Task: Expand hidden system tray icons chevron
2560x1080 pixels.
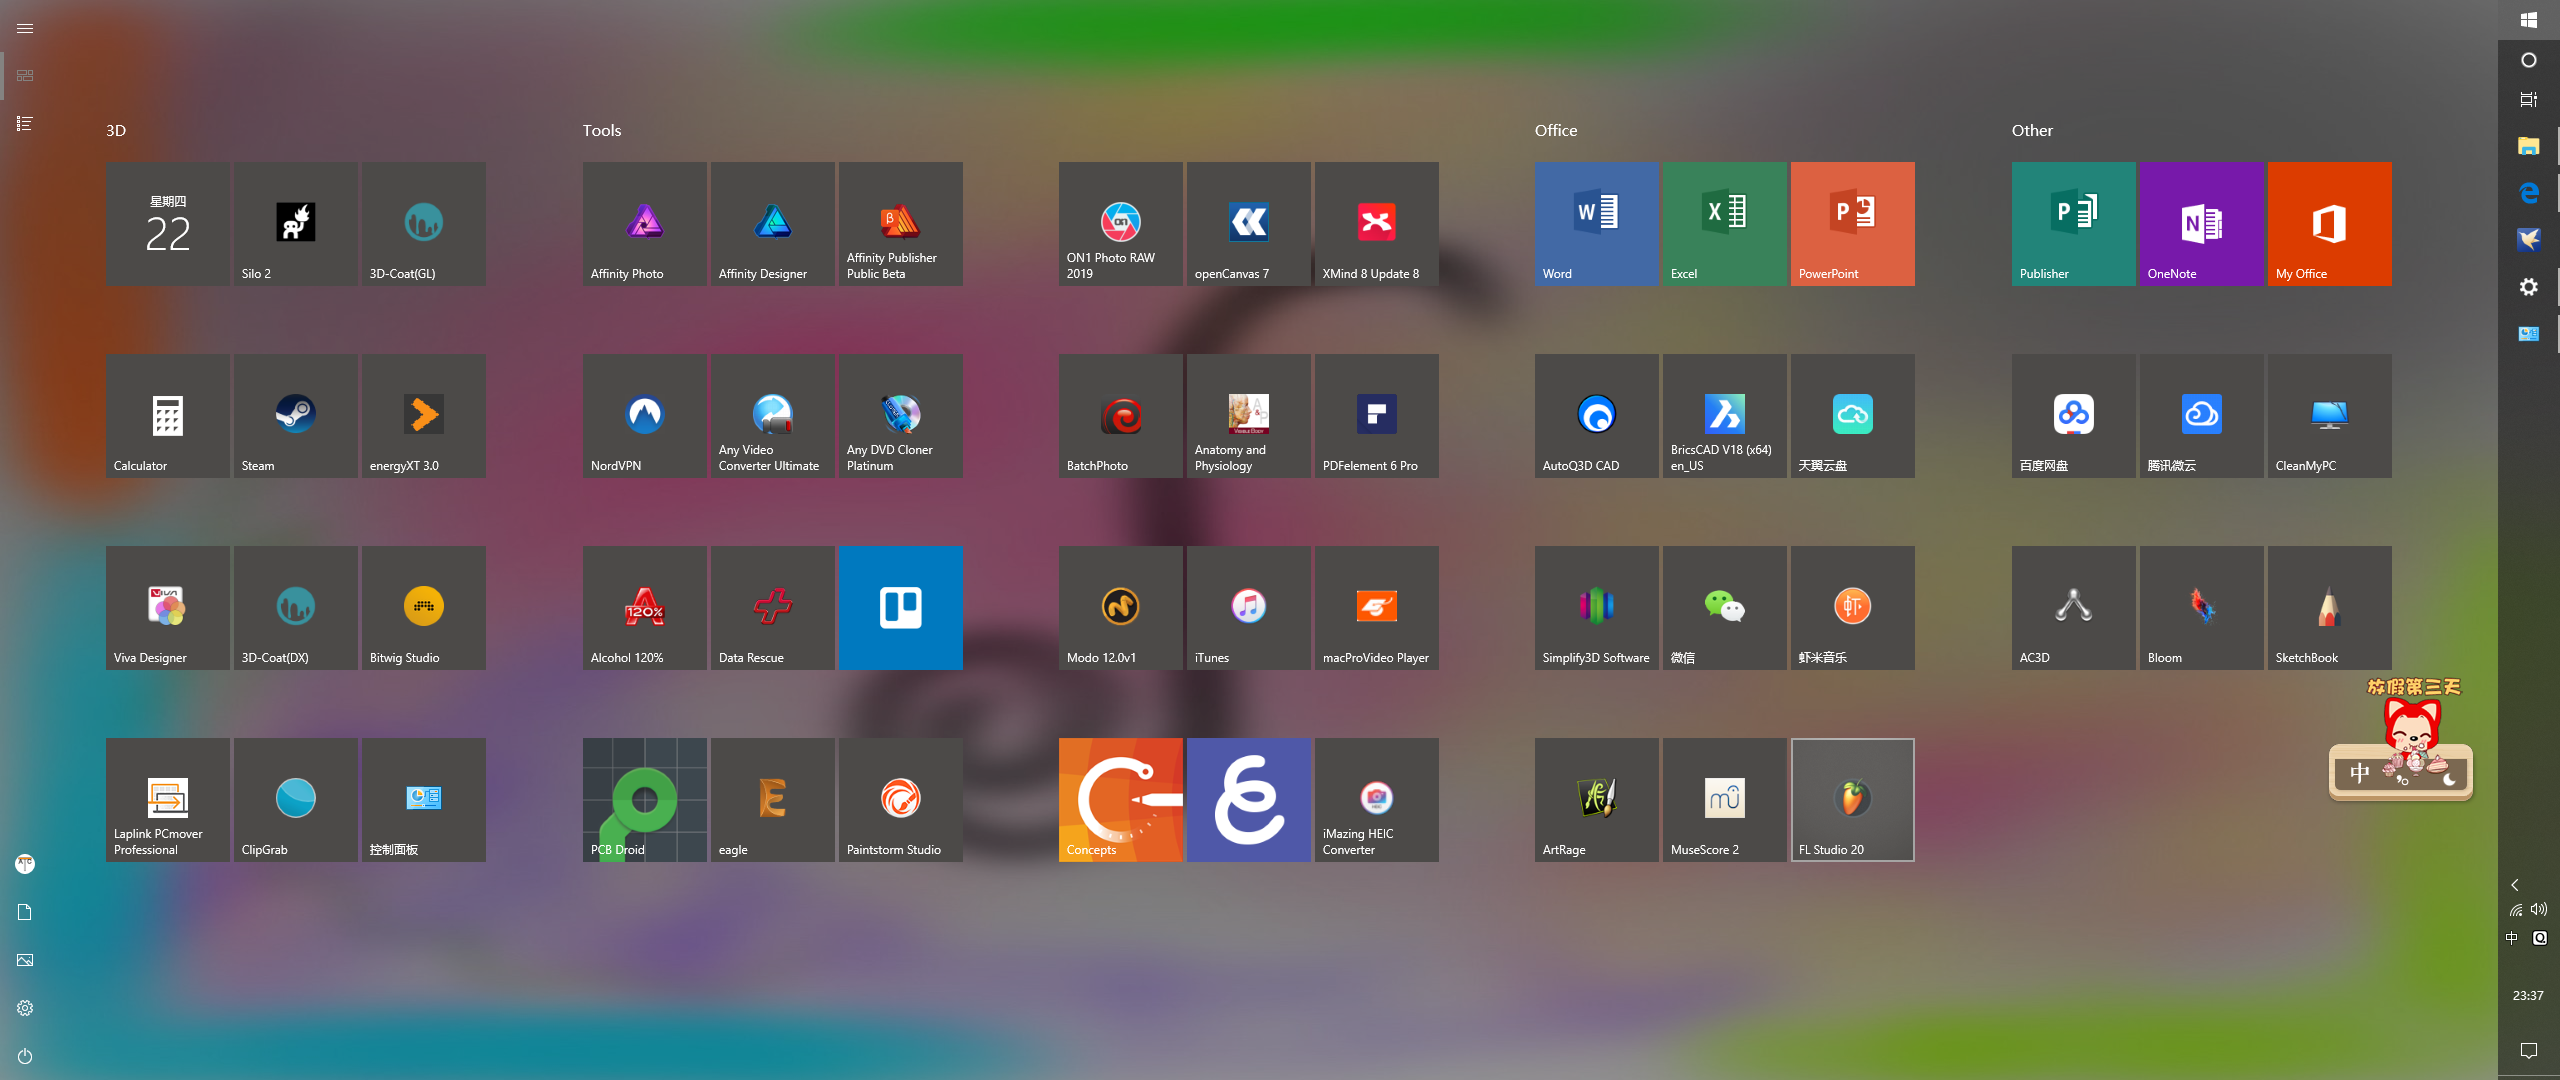Action: (2515, 885)
